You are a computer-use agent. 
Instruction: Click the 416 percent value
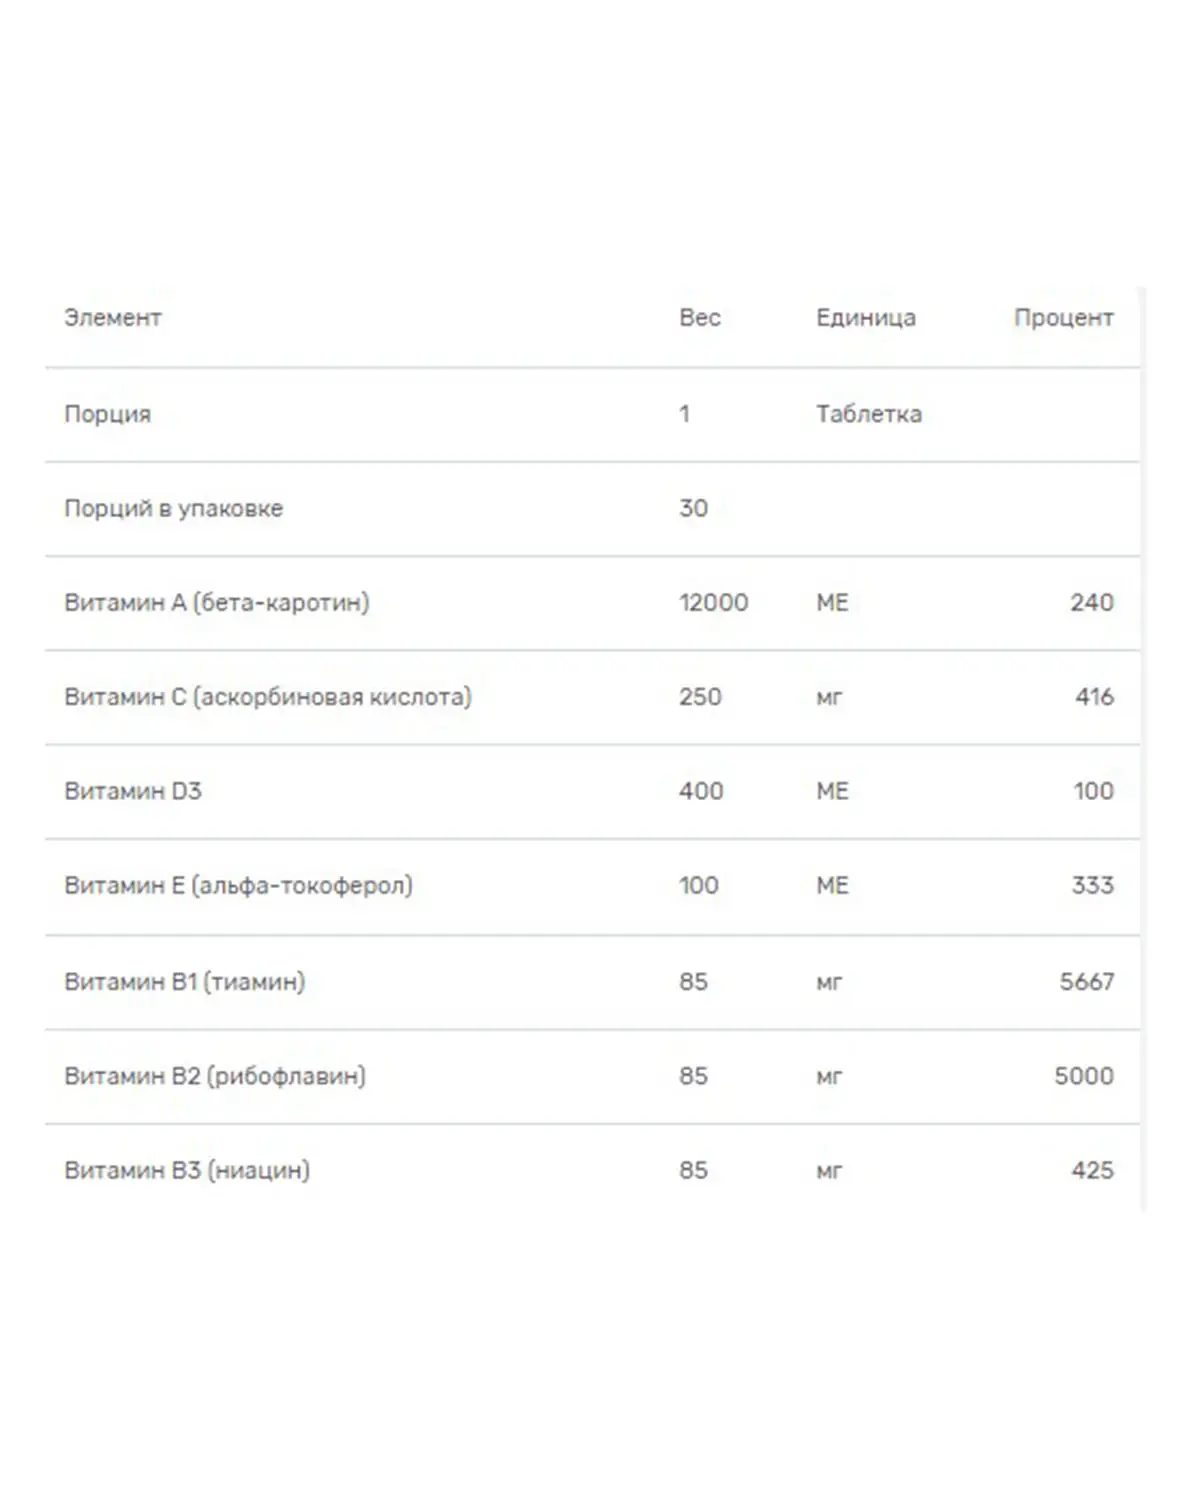coord(1094,697)
